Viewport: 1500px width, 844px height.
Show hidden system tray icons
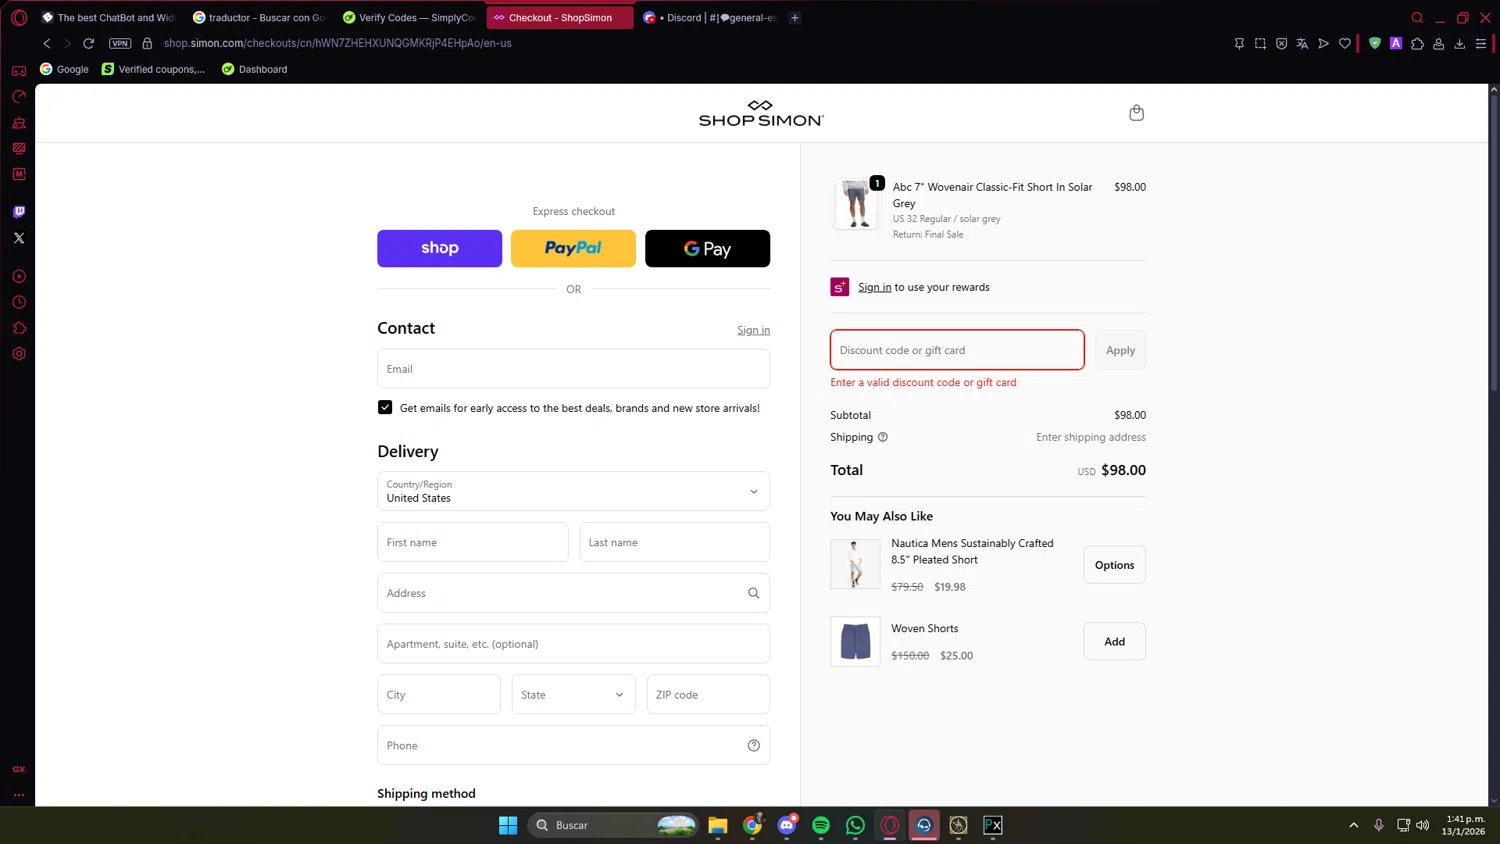coord(1353,825)
